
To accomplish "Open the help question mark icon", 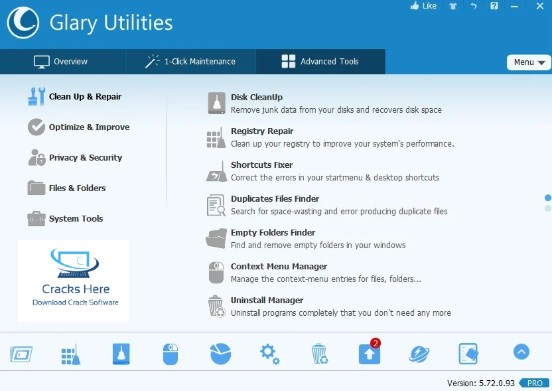I will click(x=494, y=6).
